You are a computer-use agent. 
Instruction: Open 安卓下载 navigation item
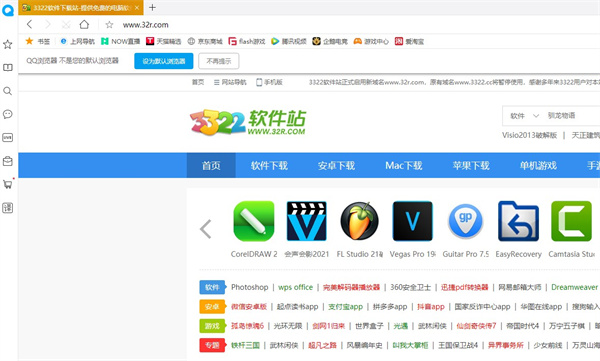[x=337, y=165]
